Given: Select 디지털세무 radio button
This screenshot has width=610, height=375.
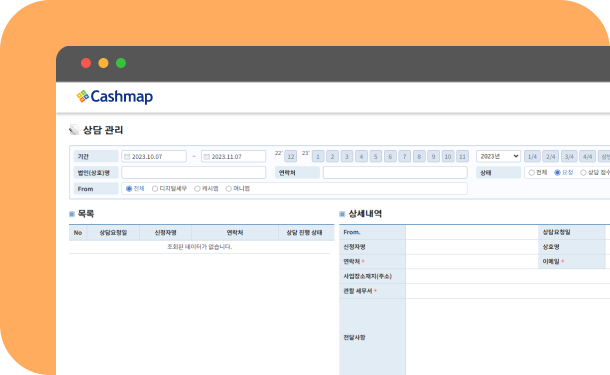Looking at the screenshot, I should (x=155, y=189).
